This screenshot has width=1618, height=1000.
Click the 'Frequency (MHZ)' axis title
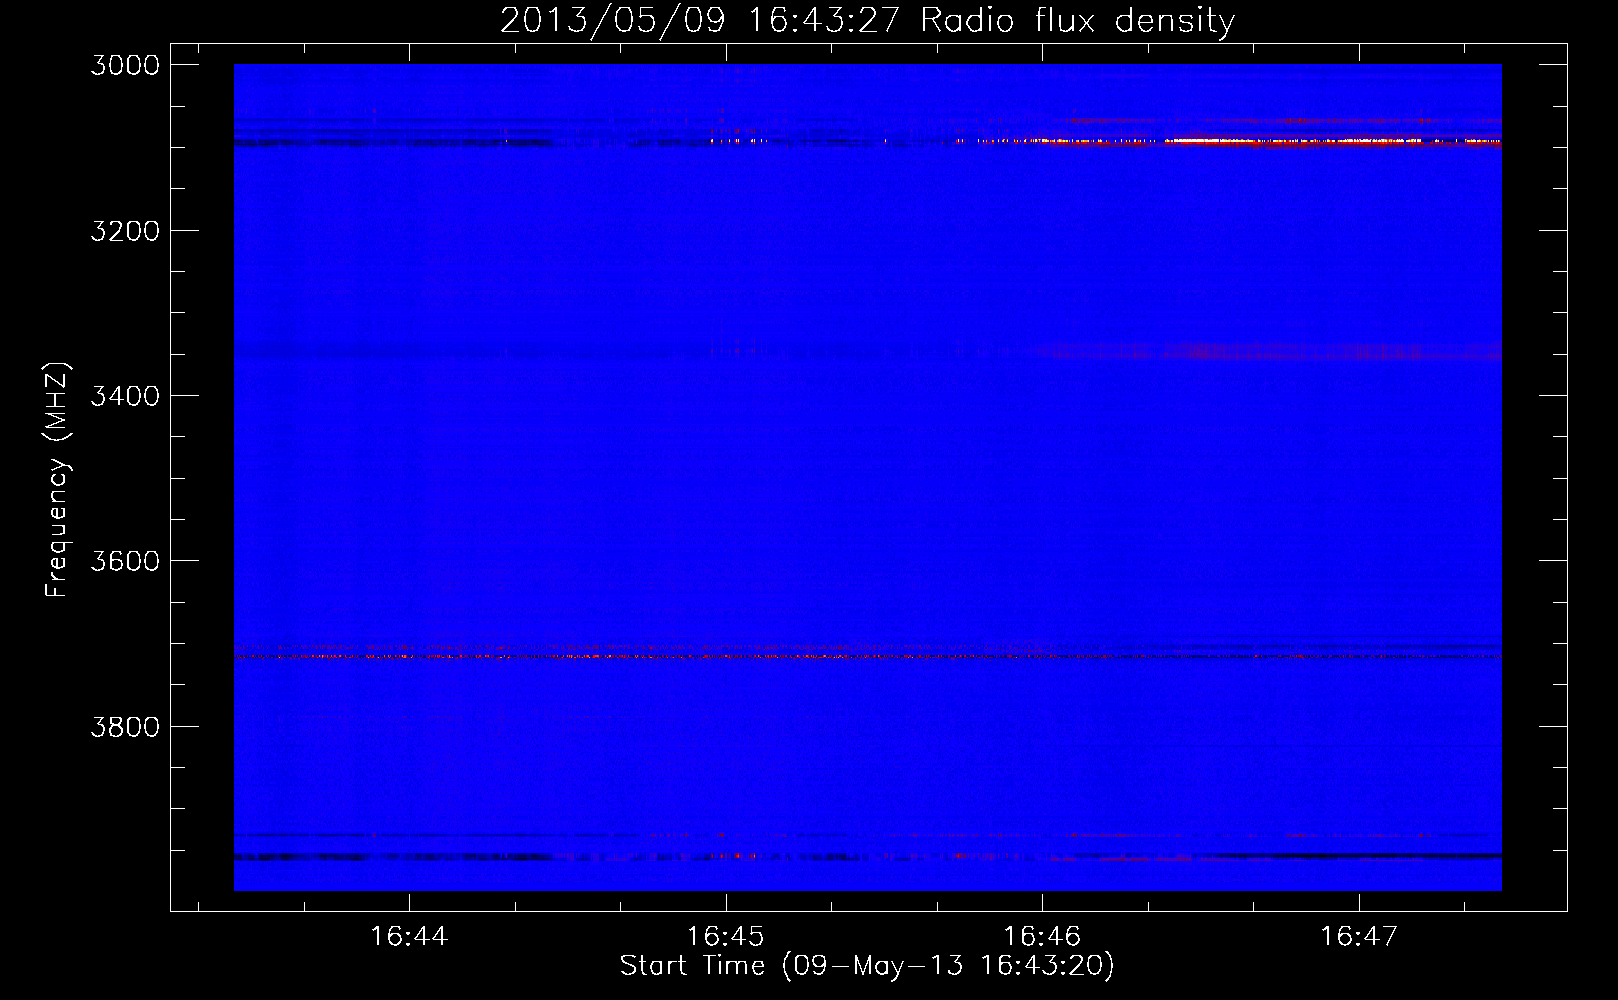[57, 479]
